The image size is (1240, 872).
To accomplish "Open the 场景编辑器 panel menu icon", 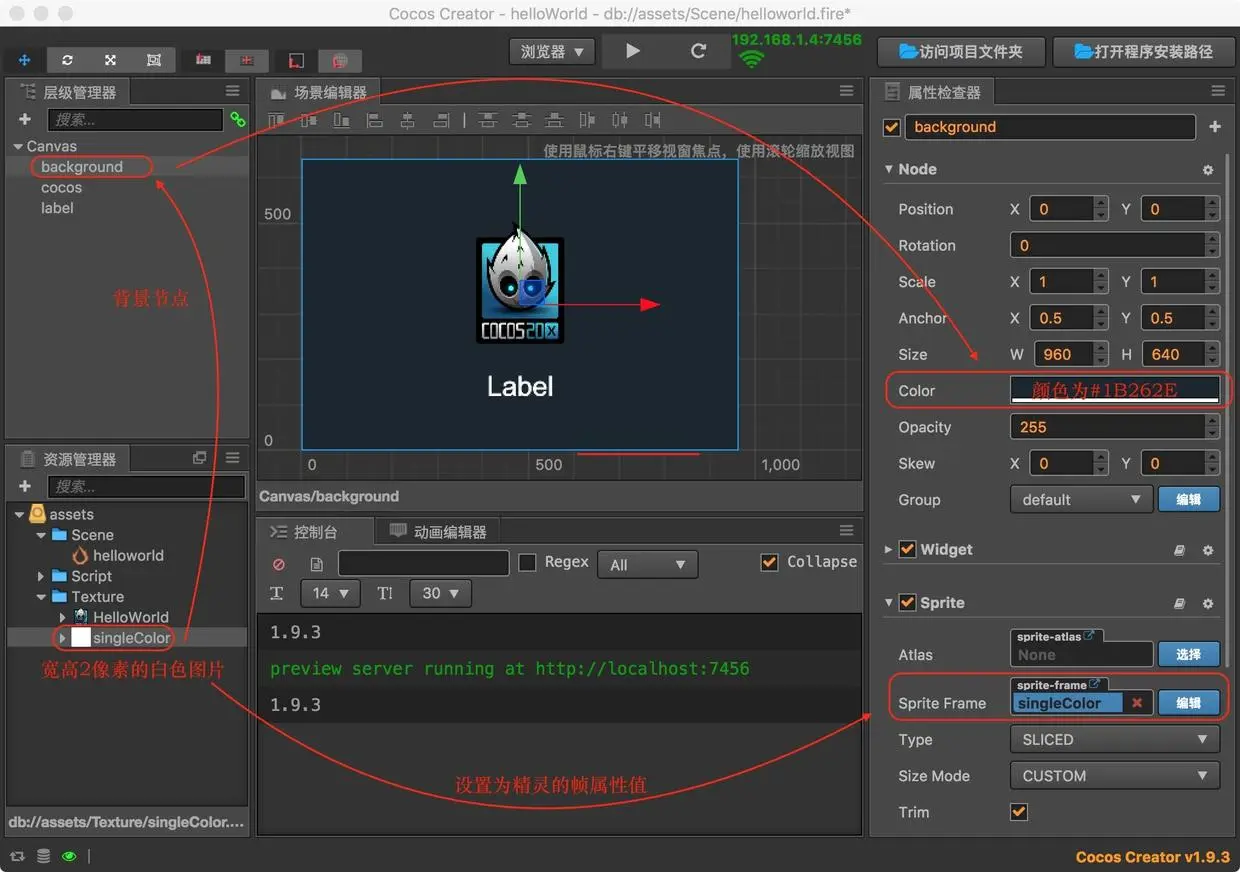I will pyautogui.click(x=846, y=91).
